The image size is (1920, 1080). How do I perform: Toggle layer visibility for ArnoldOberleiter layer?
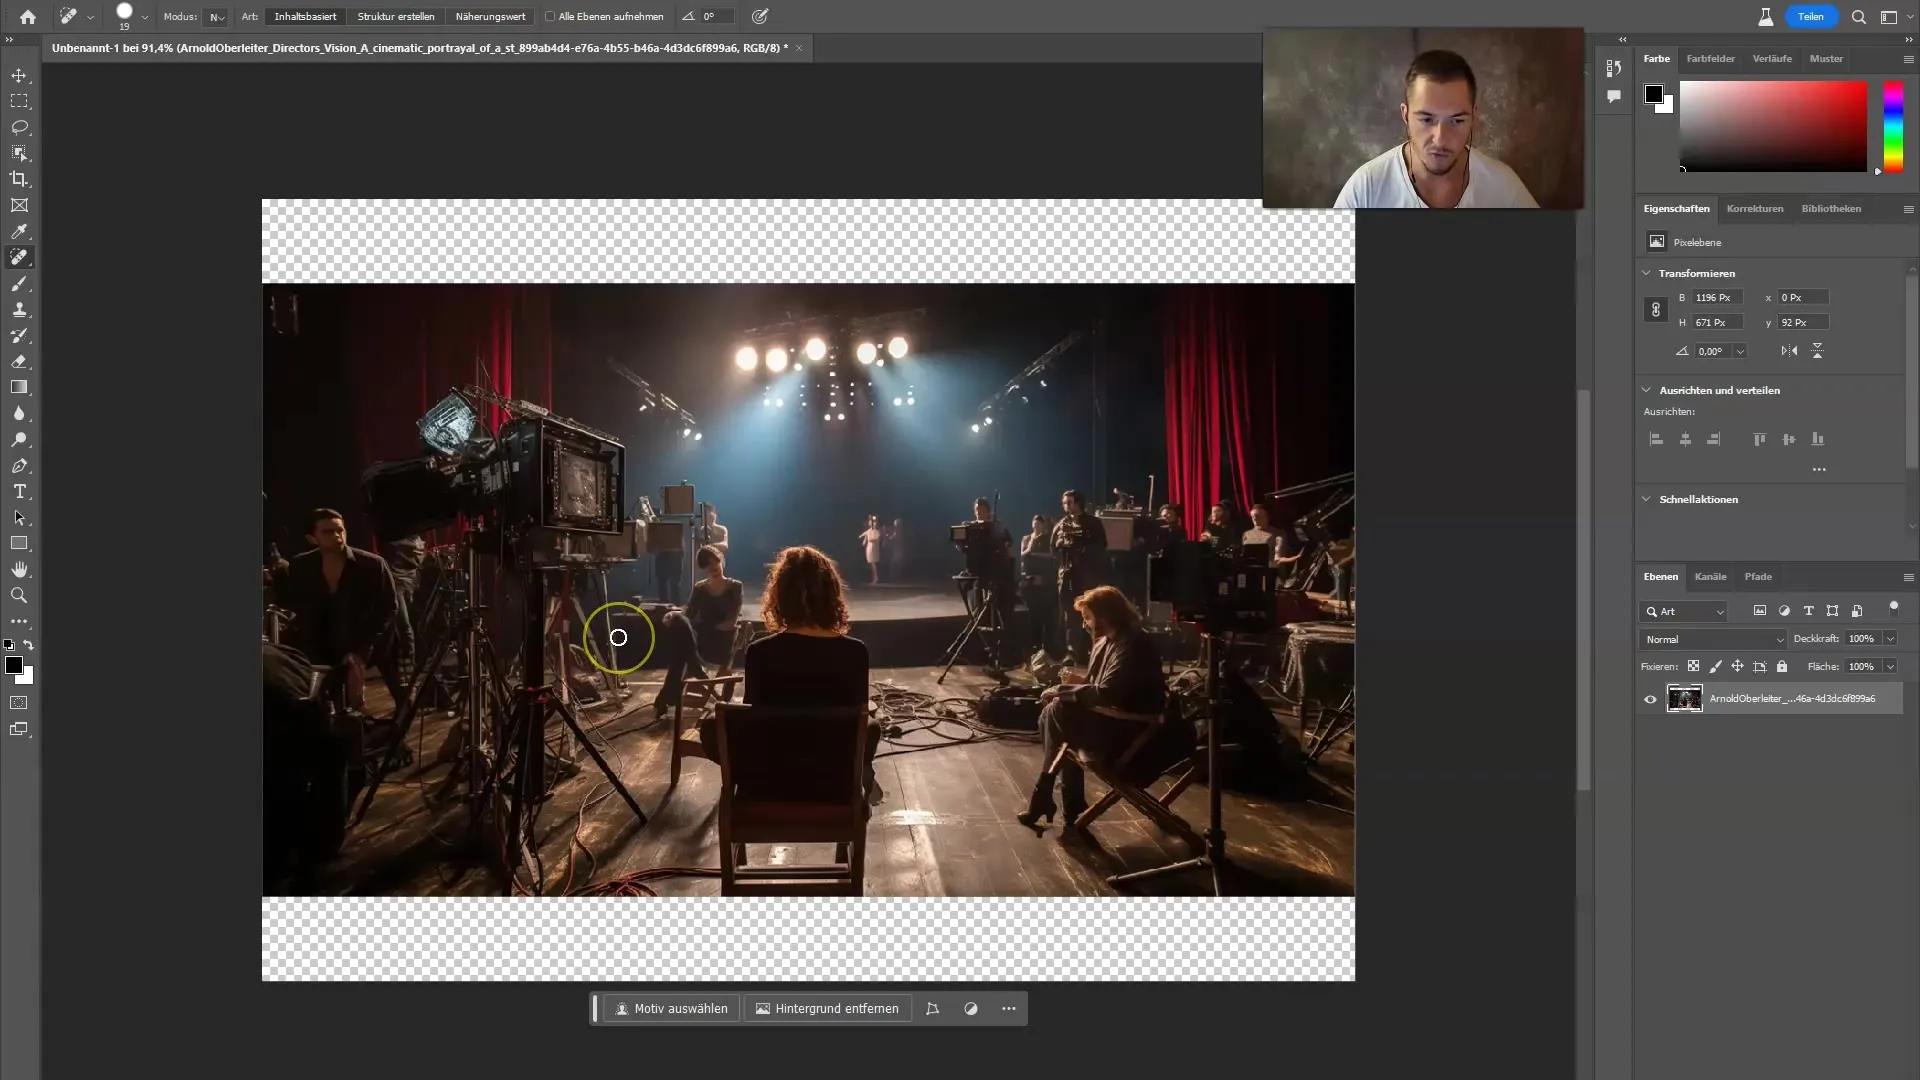1651,698
